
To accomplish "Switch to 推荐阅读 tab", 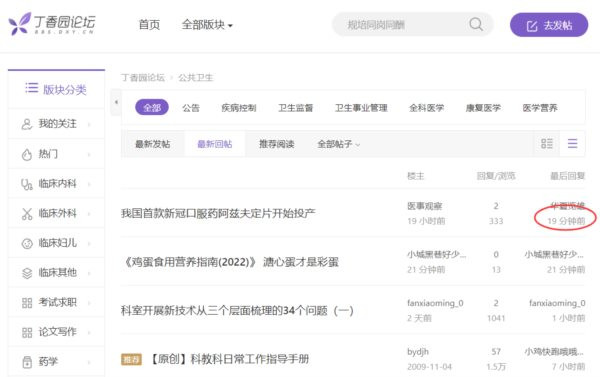I will tap(276, 144).
